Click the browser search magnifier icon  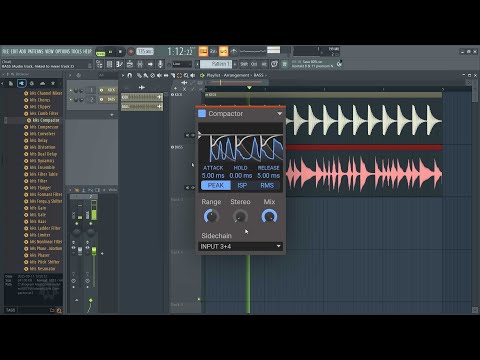[59, 310]
